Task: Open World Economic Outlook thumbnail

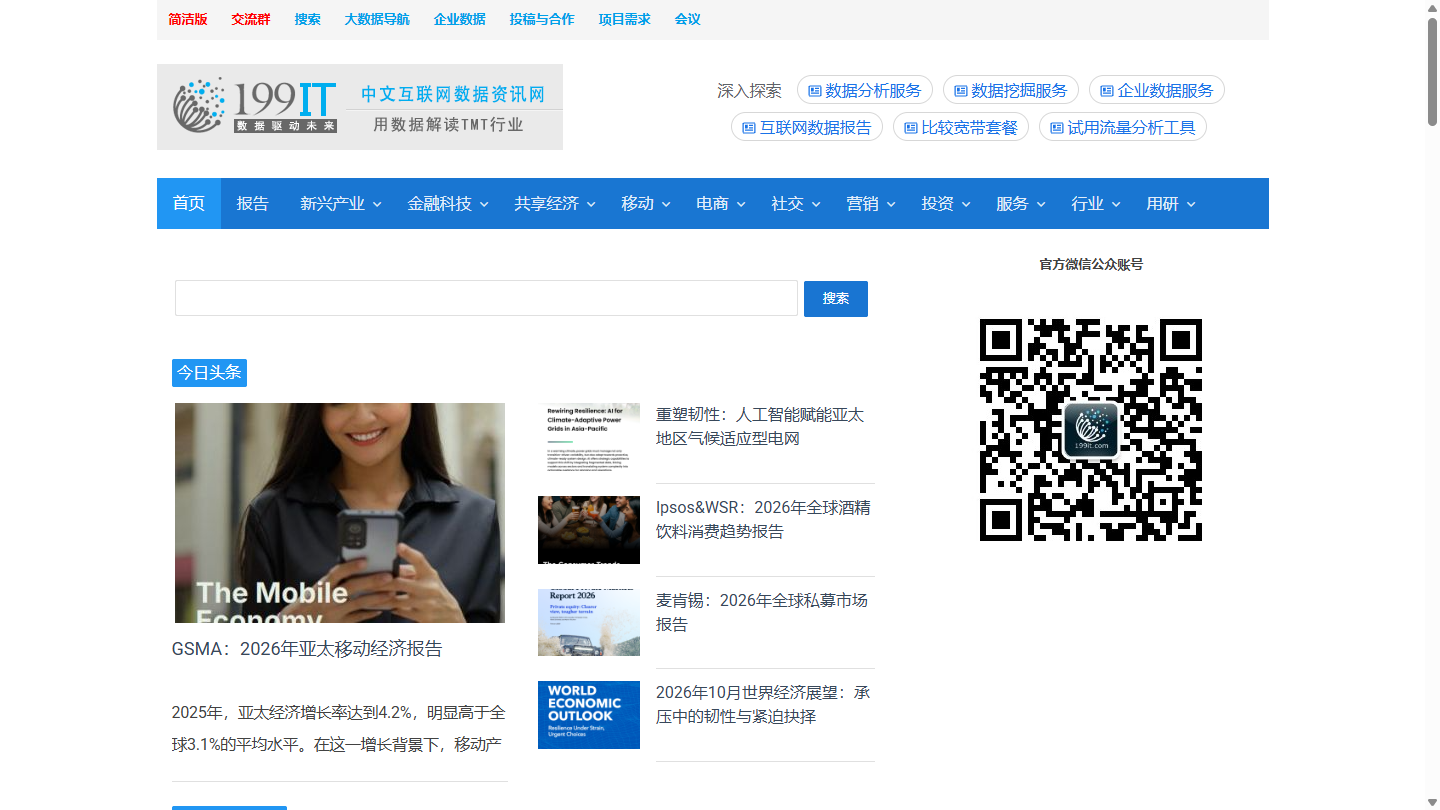Action: pyautogui.click(x=589, y=715)
